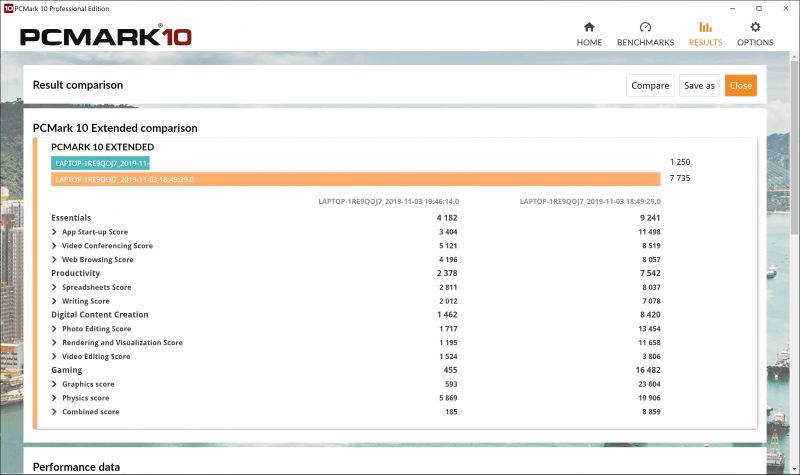Open the Benchmarks gauge icon
This screenshot has width=800, height=475.
pyautogui.click(x=645, y=27)
